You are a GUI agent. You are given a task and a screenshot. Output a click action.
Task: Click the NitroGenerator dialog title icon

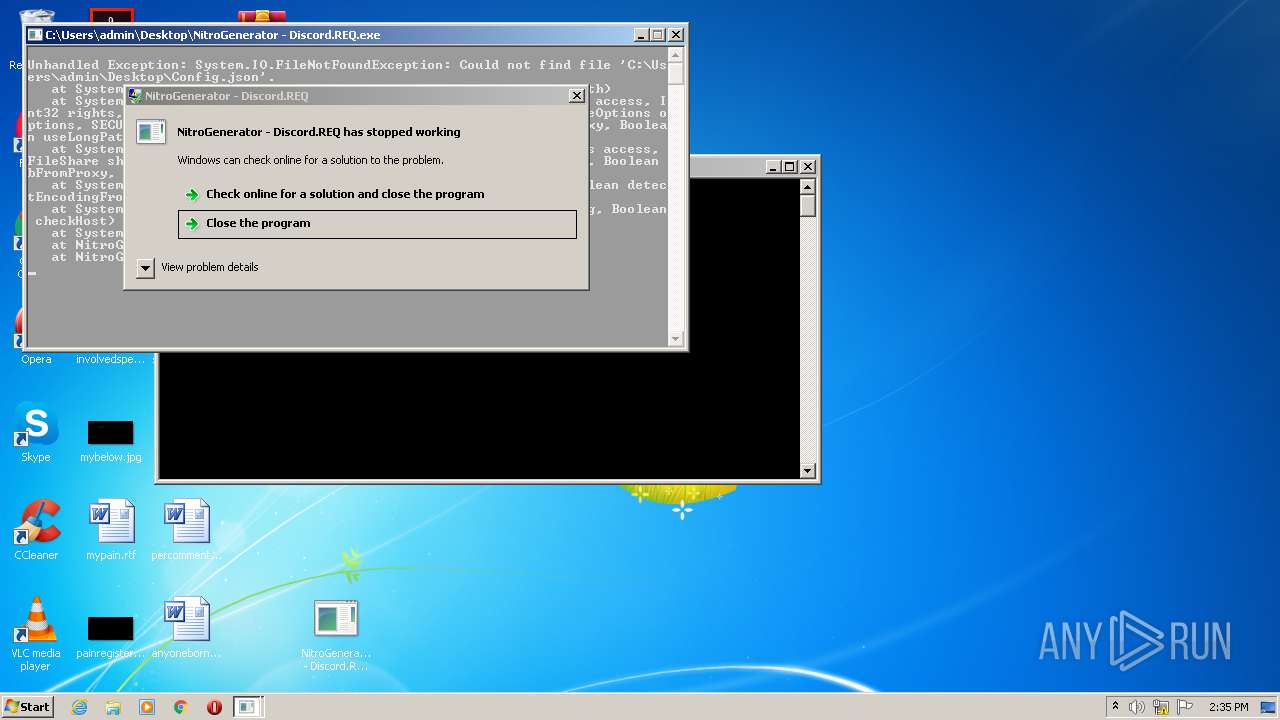(x=135, y=96)
